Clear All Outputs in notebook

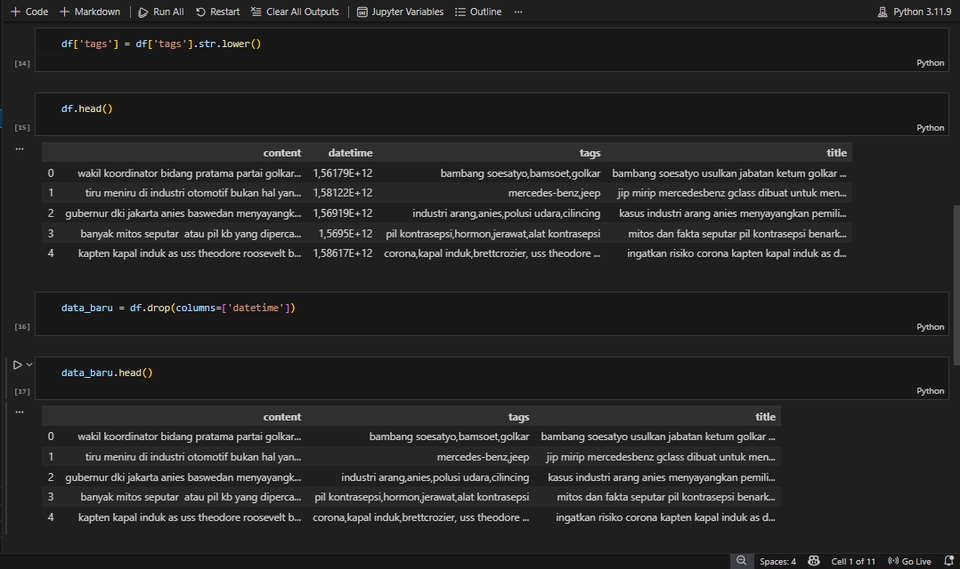(294, 12)
